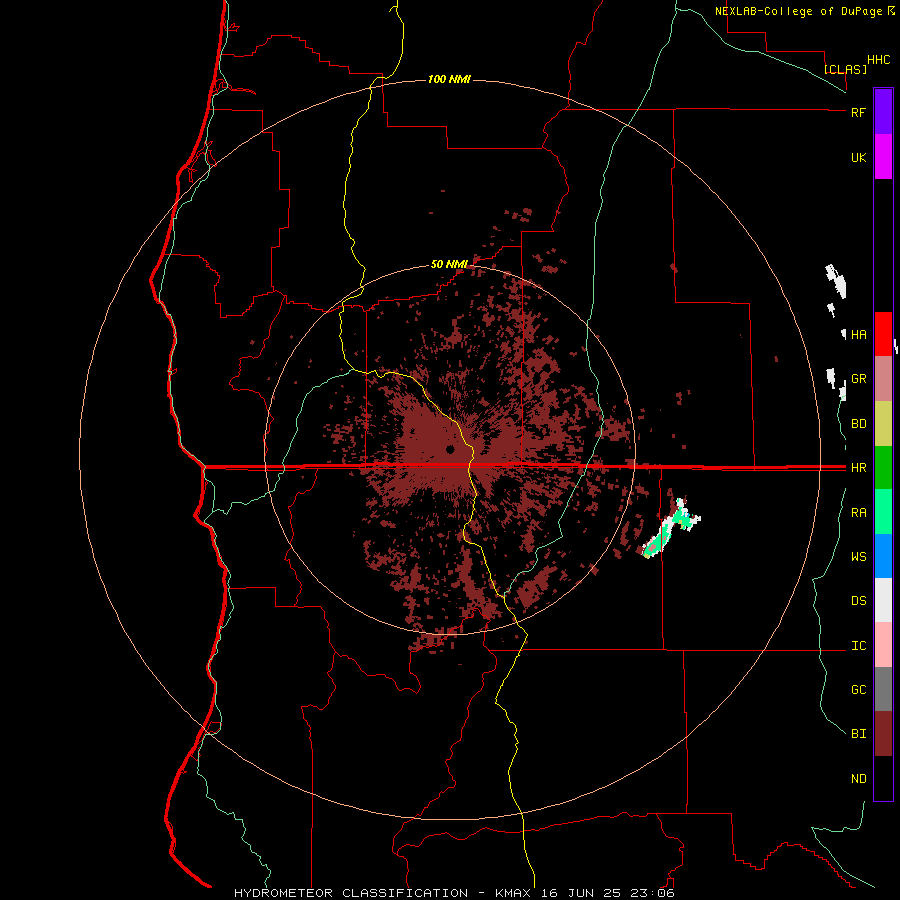
Task: Click the RA mint green legend swatch
Action: pyautogui.click(x=883, y=512)
